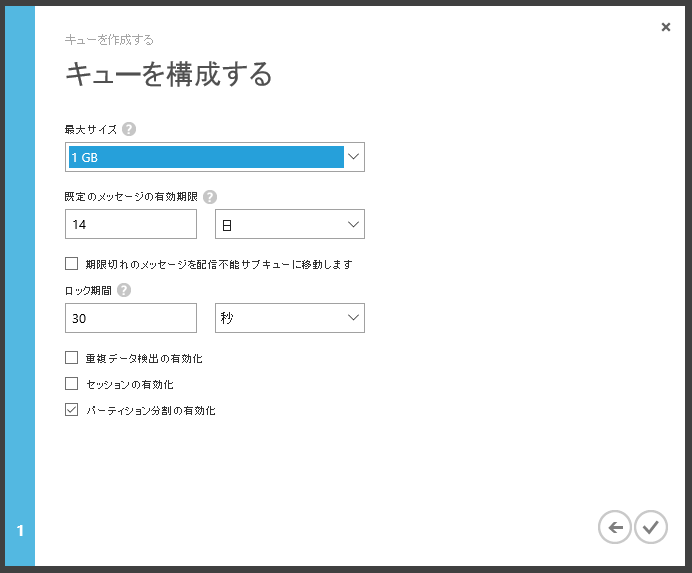This screenshot has height=573, width=692.
Task: Click the 最大サイズ label
Action: point(90,130)
